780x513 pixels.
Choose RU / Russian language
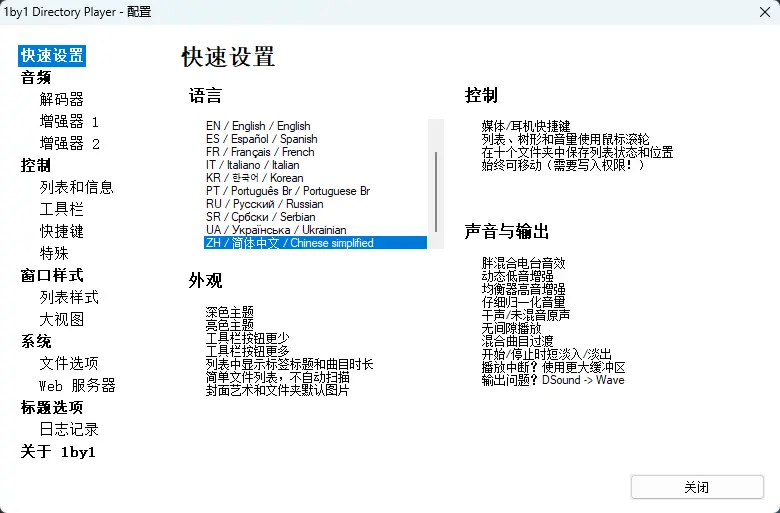(315, 204)
